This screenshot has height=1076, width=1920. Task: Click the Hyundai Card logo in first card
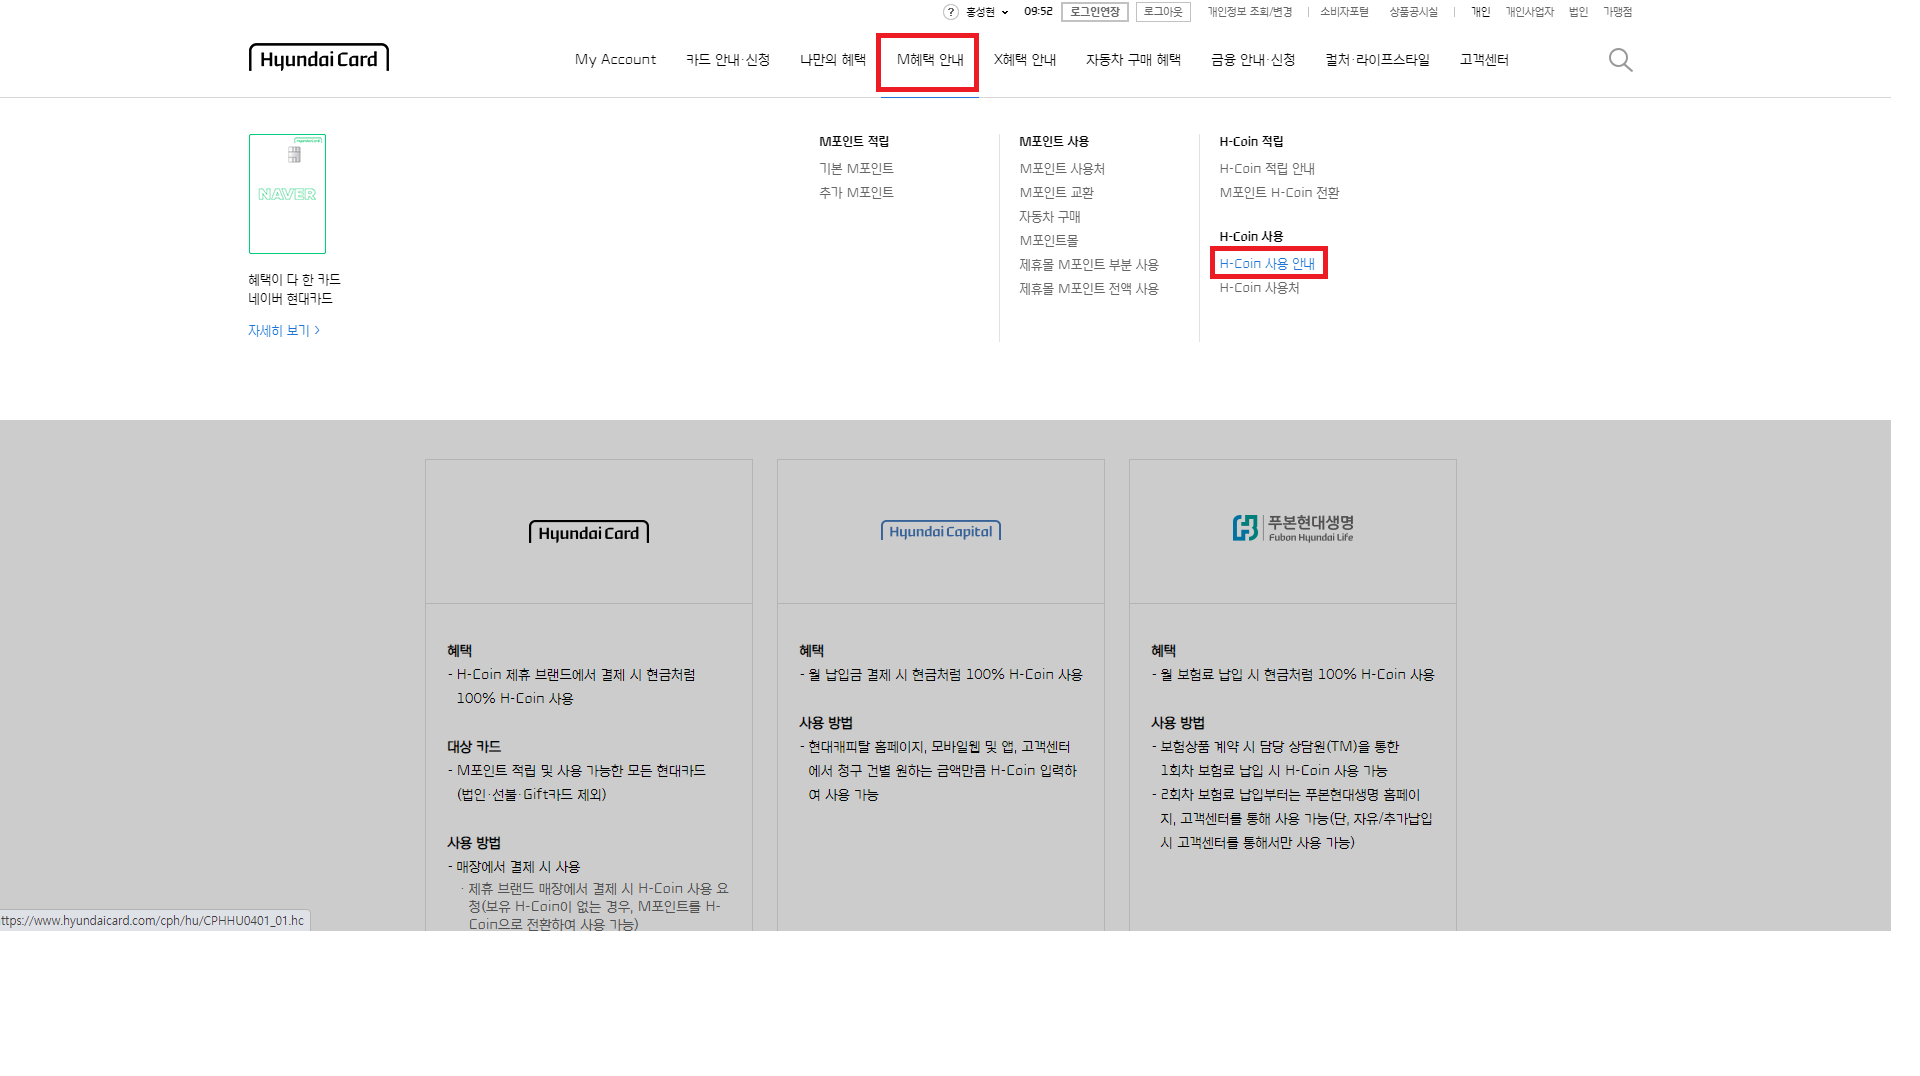(x=589, y=532)
